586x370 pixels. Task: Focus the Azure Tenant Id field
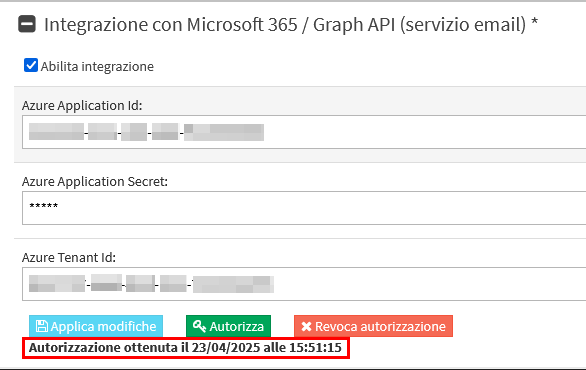(x=304, y=284)
